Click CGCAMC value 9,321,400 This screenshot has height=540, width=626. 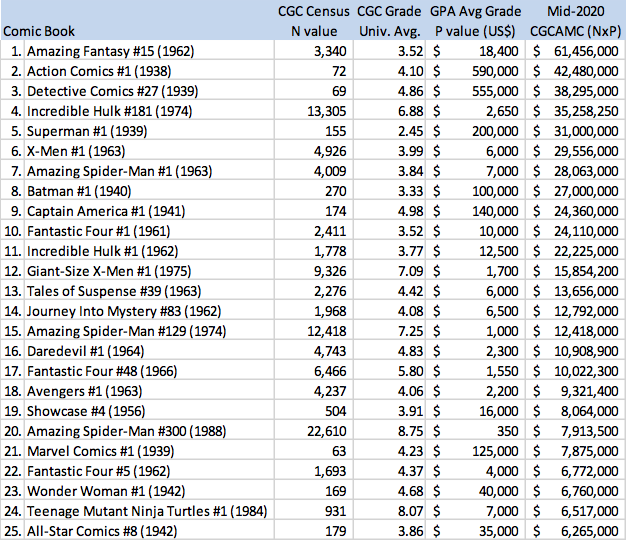pyautogui.click(x=590, y=391)
